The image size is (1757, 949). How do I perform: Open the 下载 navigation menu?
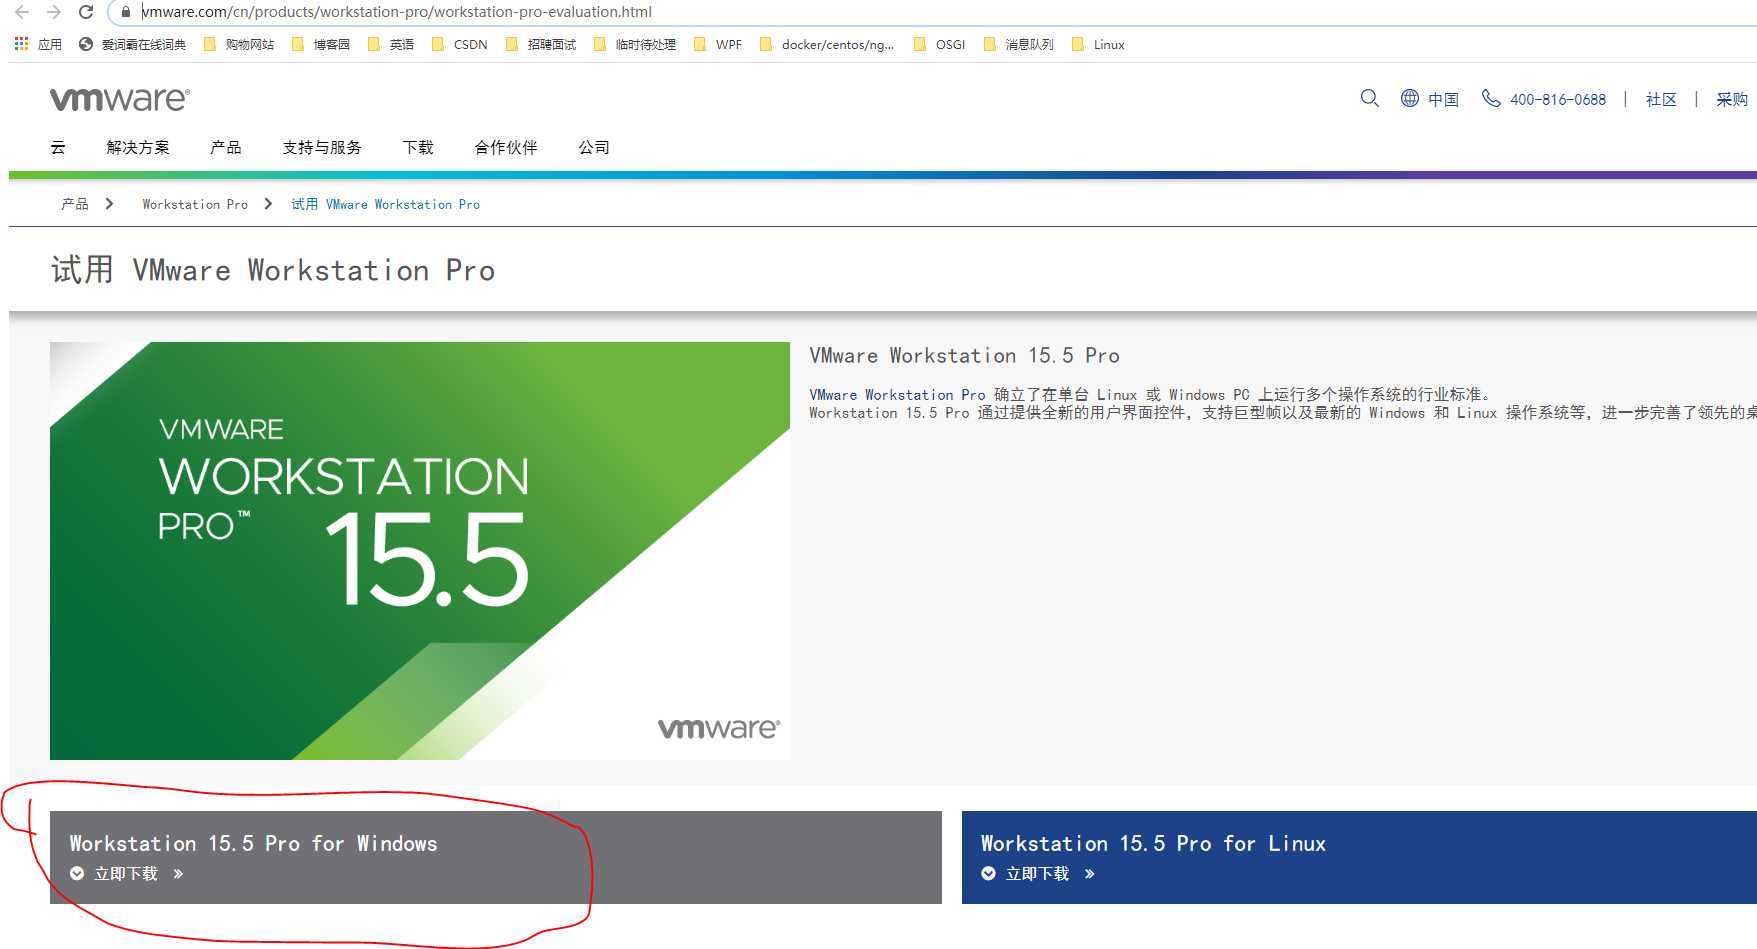pyautogui.click(x=418, y=147)
